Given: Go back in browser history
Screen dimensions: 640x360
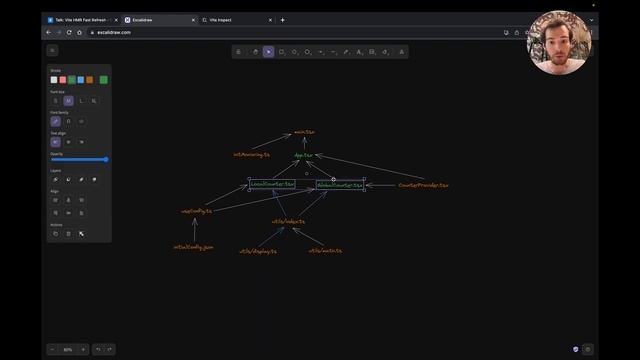Looking at the screenshot, I should pyautogui.click(x=49, y=32).
